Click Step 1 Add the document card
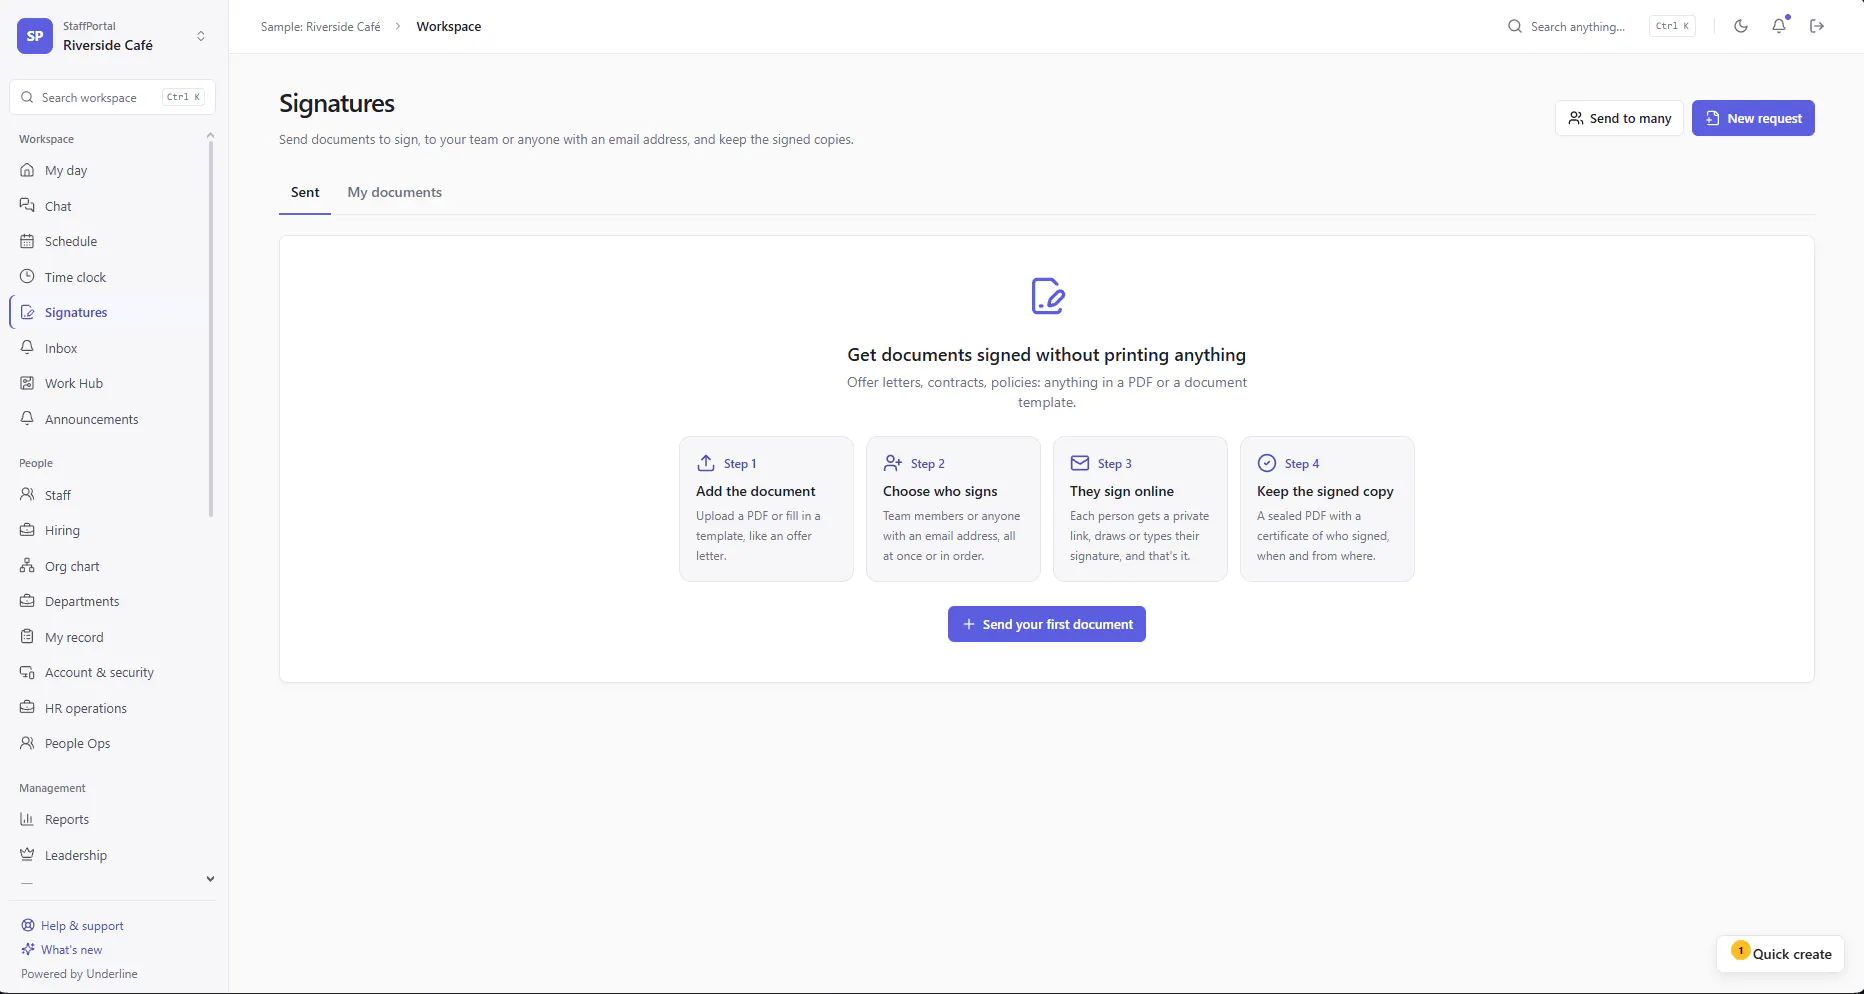 766,509
